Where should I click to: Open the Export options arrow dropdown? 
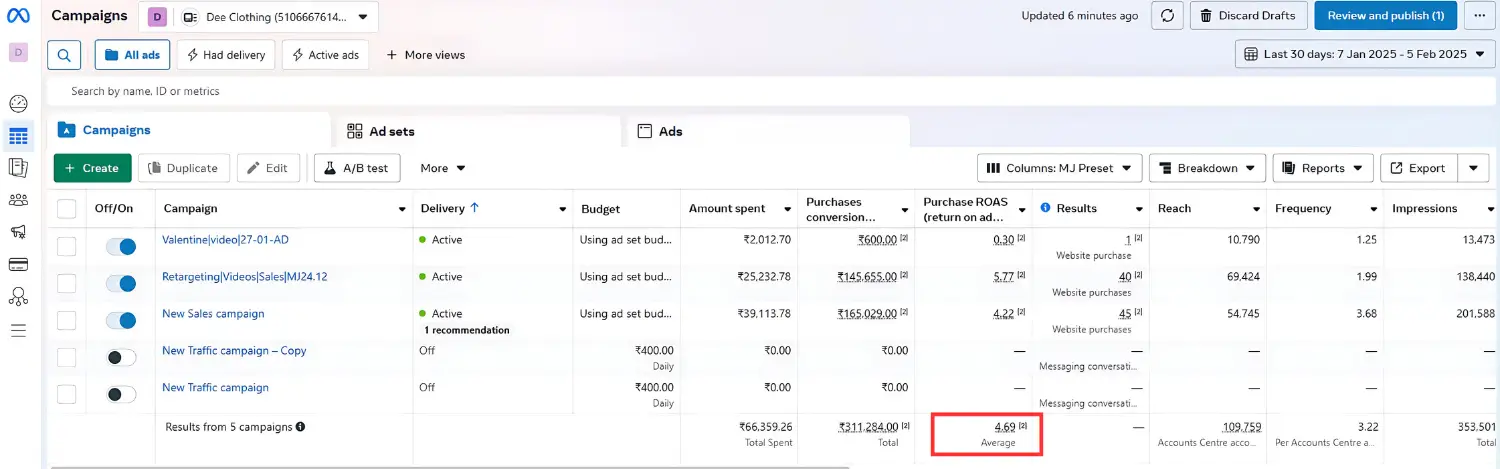[1473, 168]
